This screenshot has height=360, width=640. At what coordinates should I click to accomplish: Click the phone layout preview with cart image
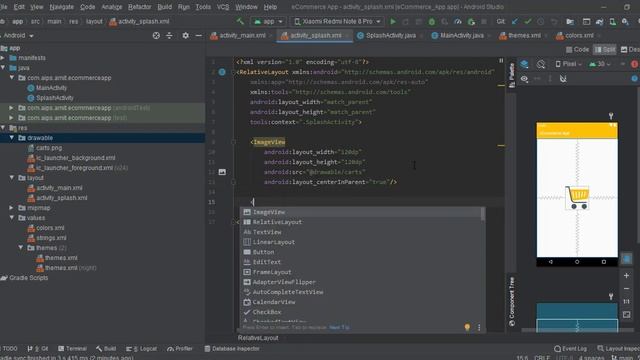pos(577,194)
